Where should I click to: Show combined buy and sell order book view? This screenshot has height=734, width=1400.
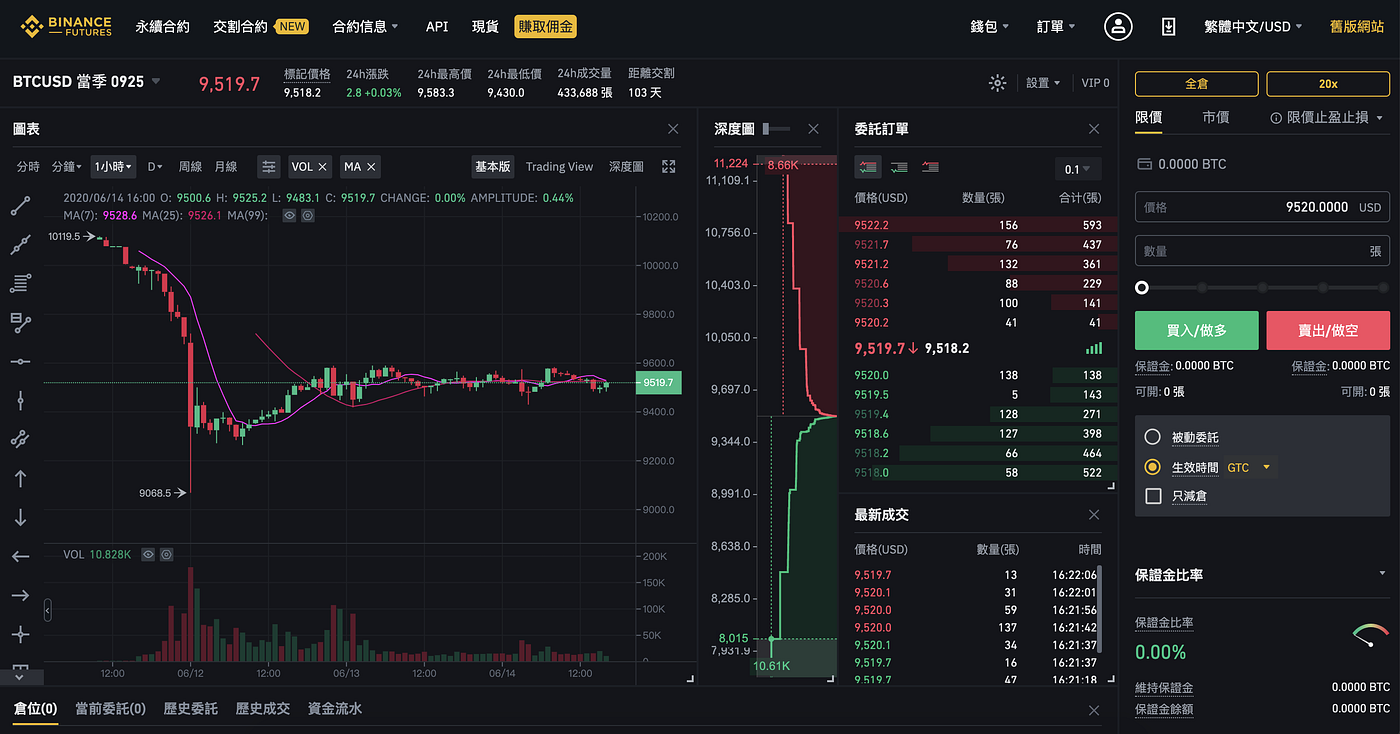pyautogui.click(x=868, y=167)
